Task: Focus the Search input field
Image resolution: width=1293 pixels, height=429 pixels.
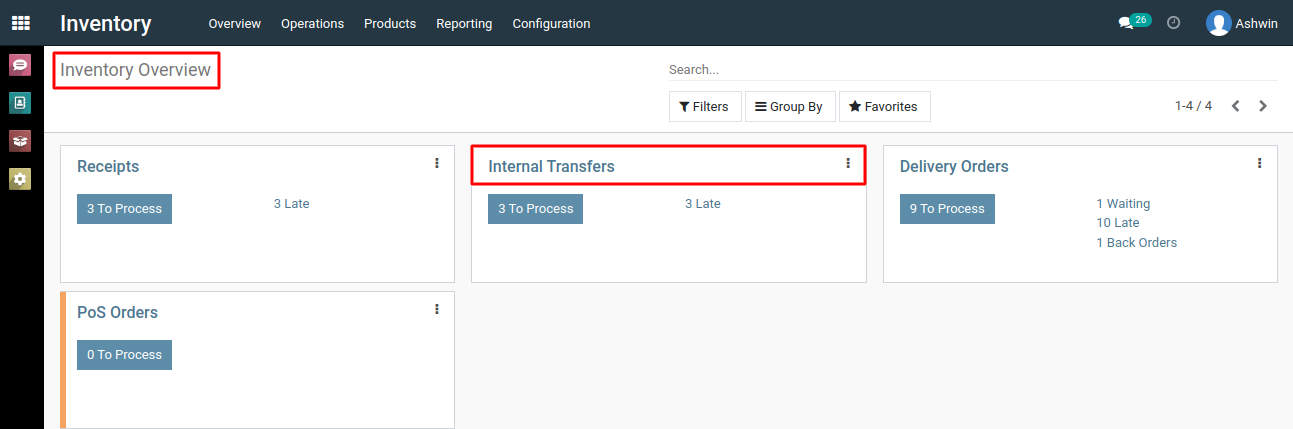Action: 972,70
